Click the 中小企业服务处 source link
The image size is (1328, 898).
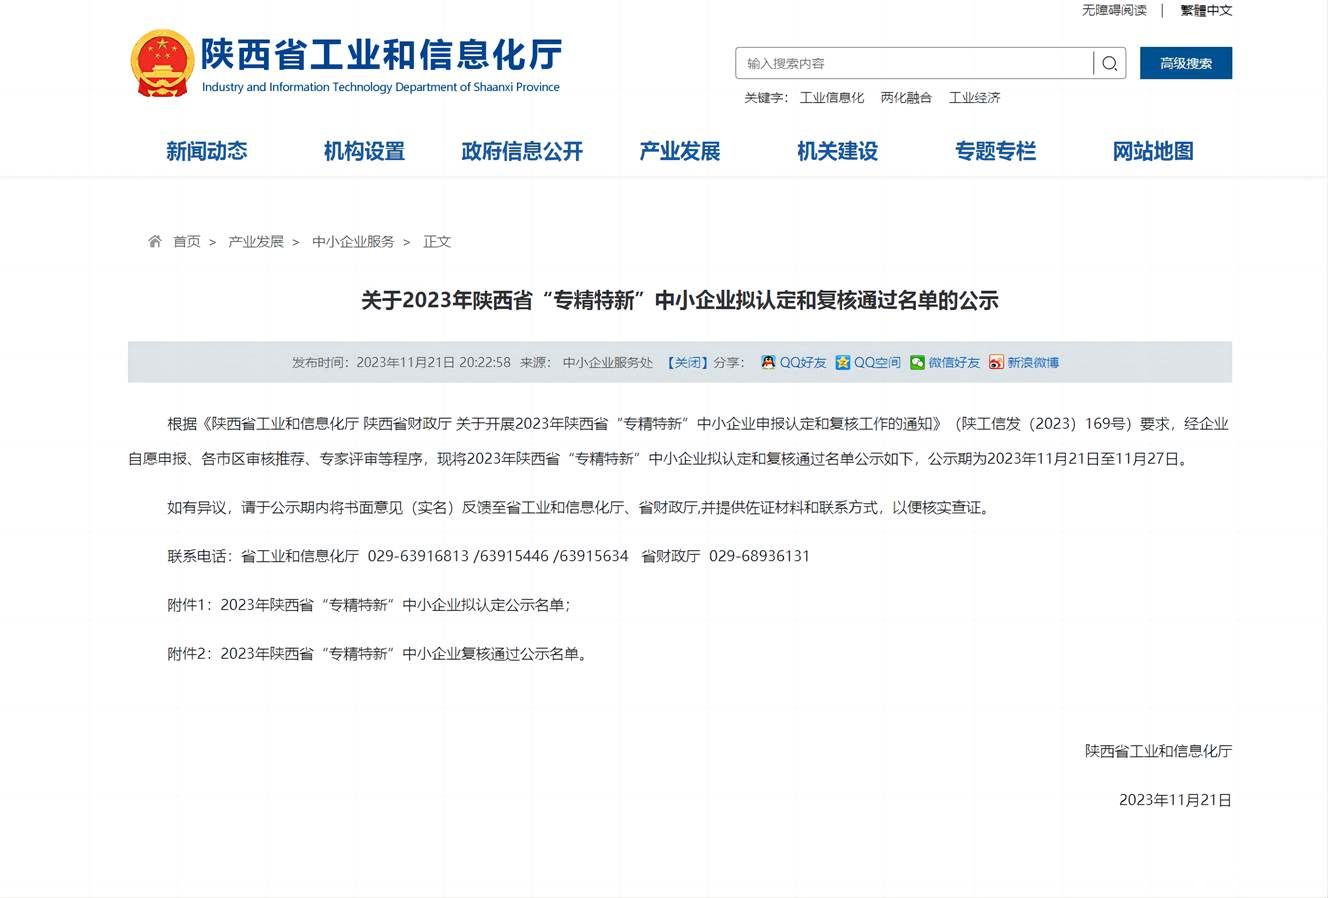click(x=606, y=362)
